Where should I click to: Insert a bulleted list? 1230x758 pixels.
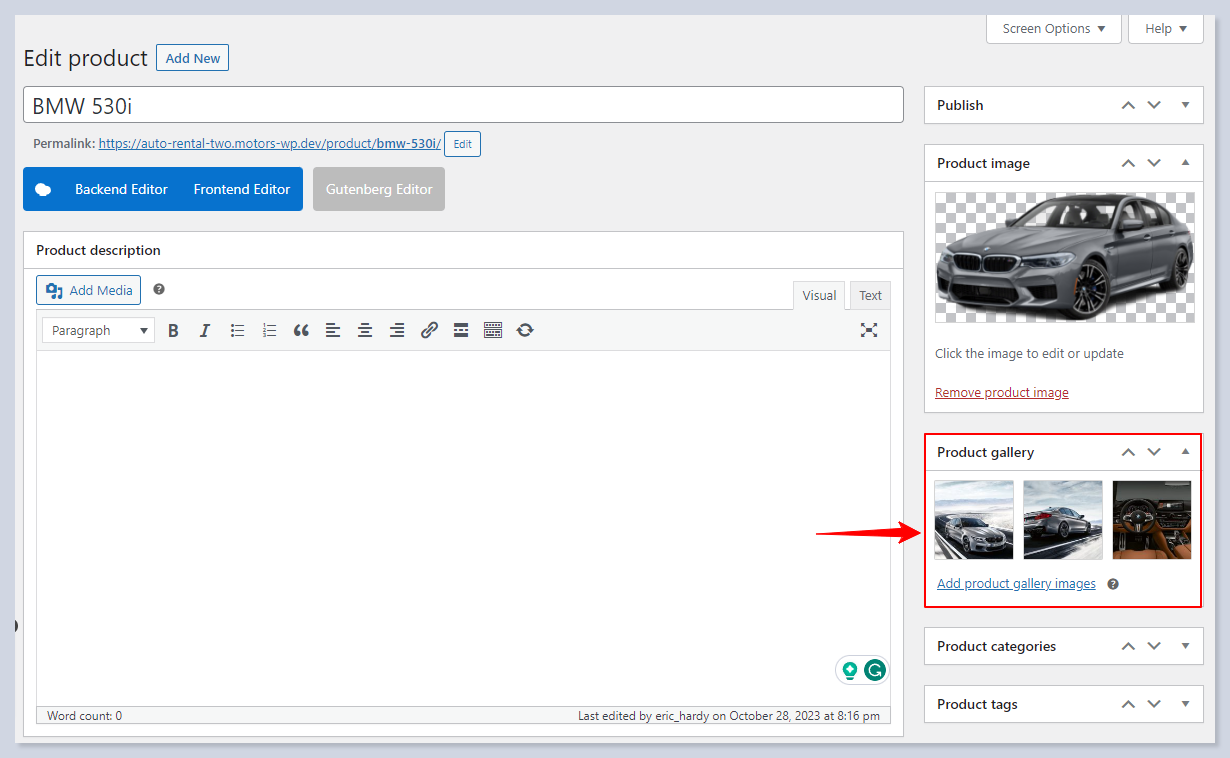pyautogui.click(x=237, y=330)
